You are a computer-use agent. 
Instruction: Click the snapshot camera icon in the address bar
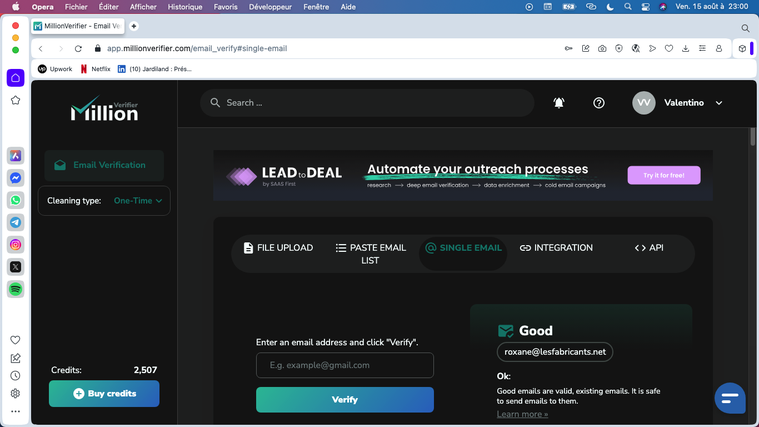tap(602, 48)
